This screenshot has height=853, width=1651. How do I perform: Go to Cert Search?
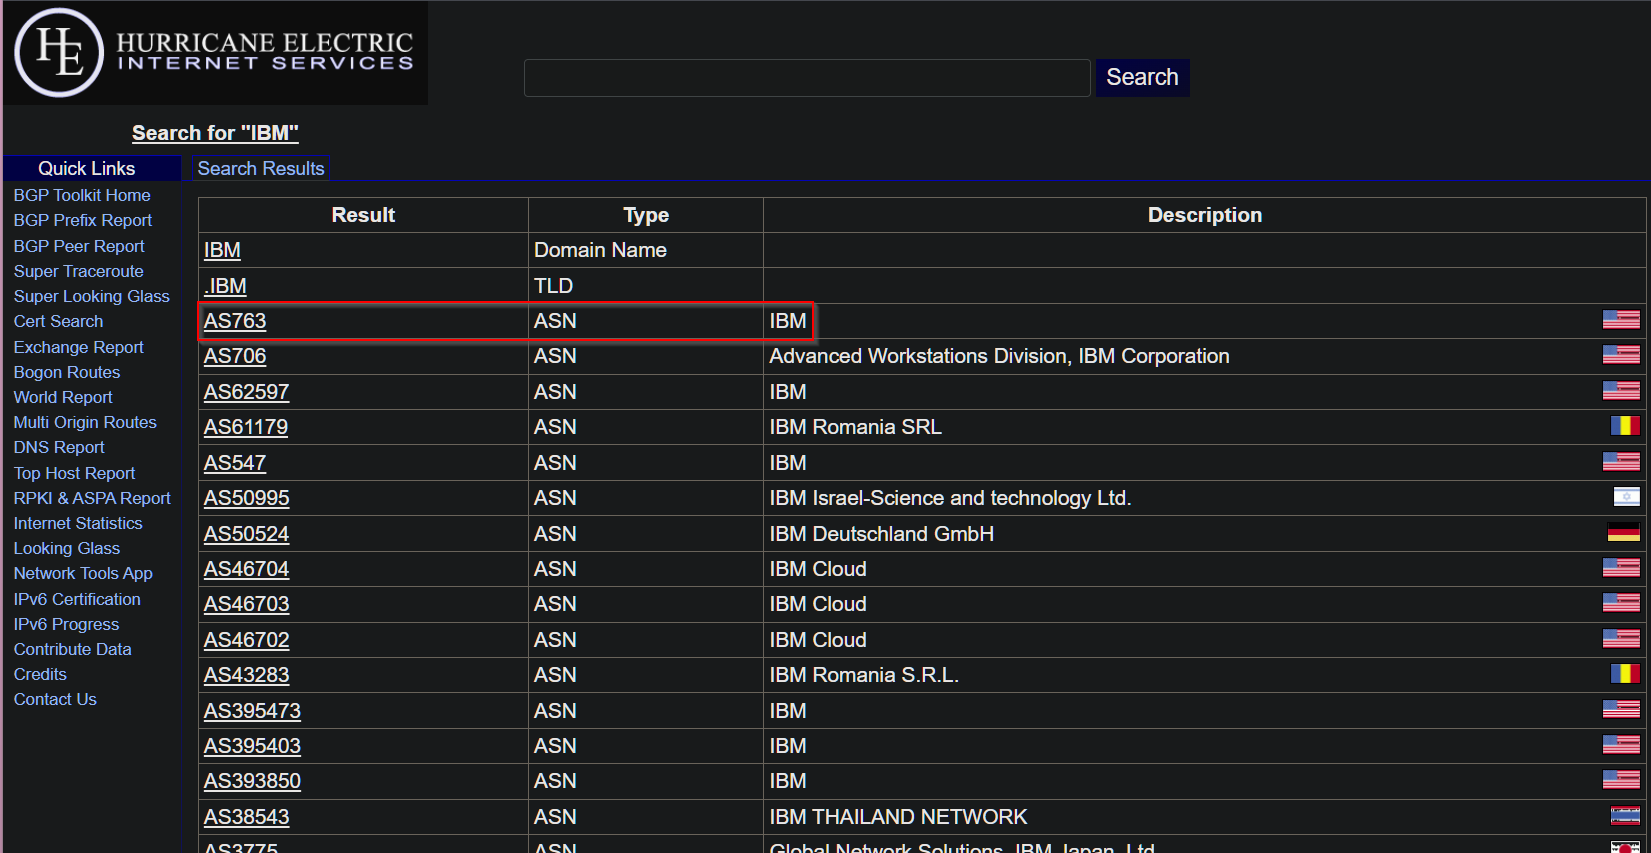click(x=58, y=321)
